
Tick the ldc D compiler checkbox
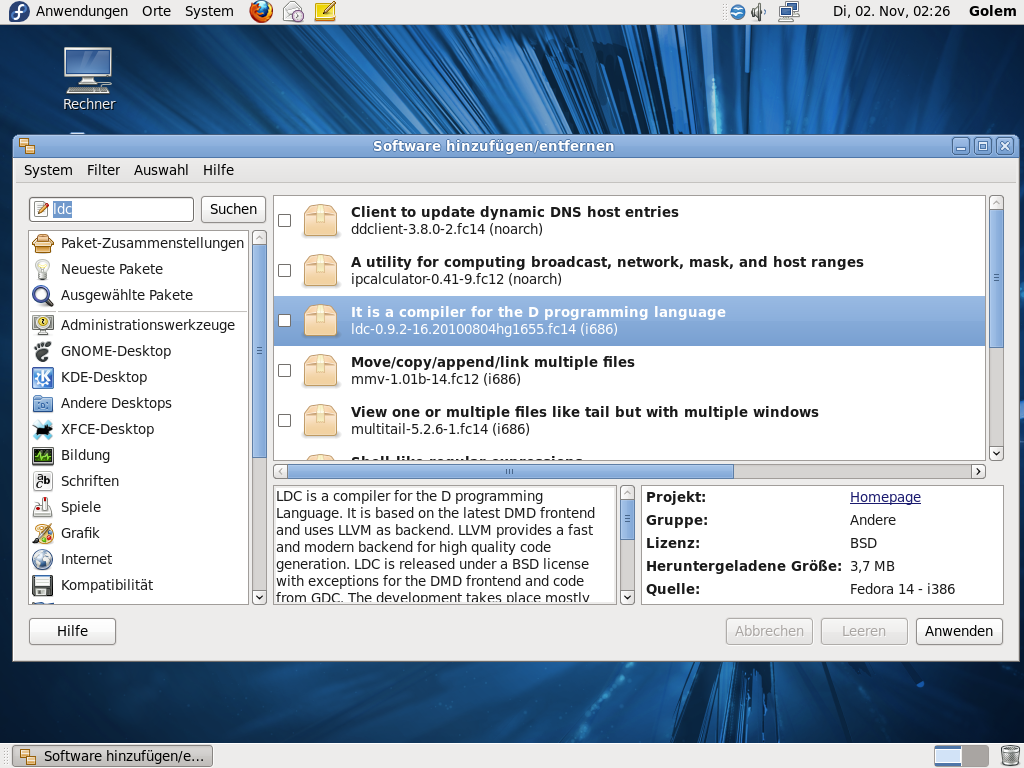point(285,320)
